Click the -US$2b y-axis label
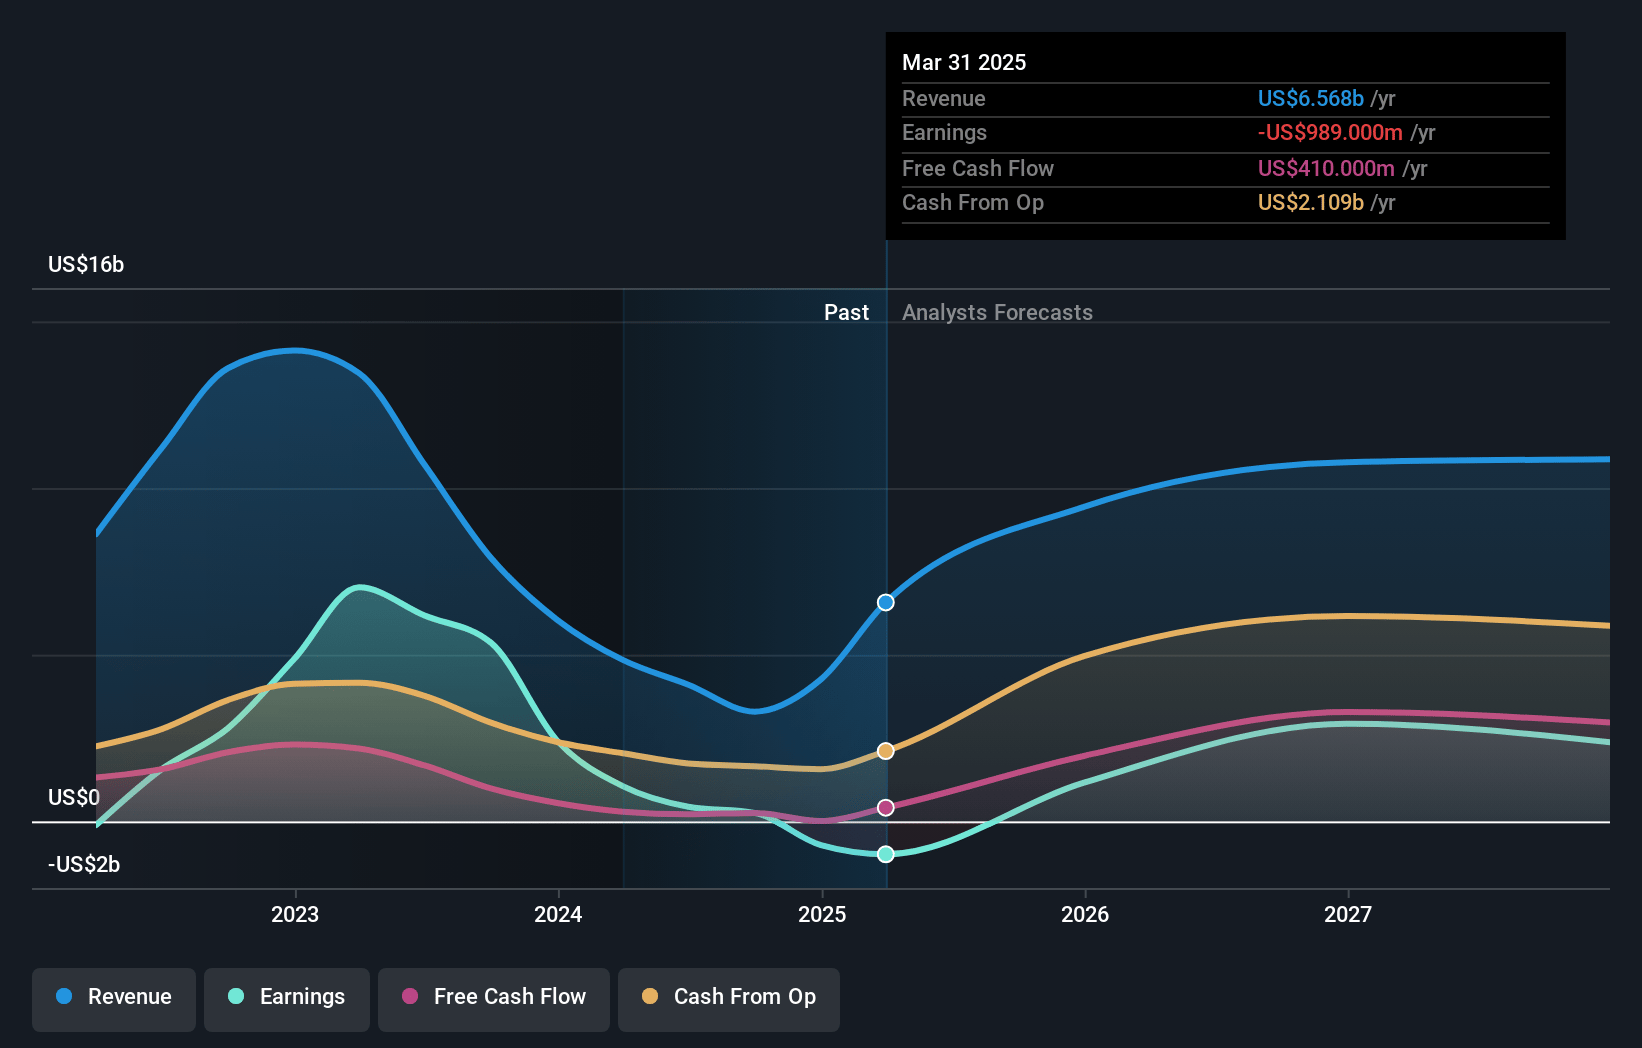1642x1048 pixels. [x=84, y=864]
